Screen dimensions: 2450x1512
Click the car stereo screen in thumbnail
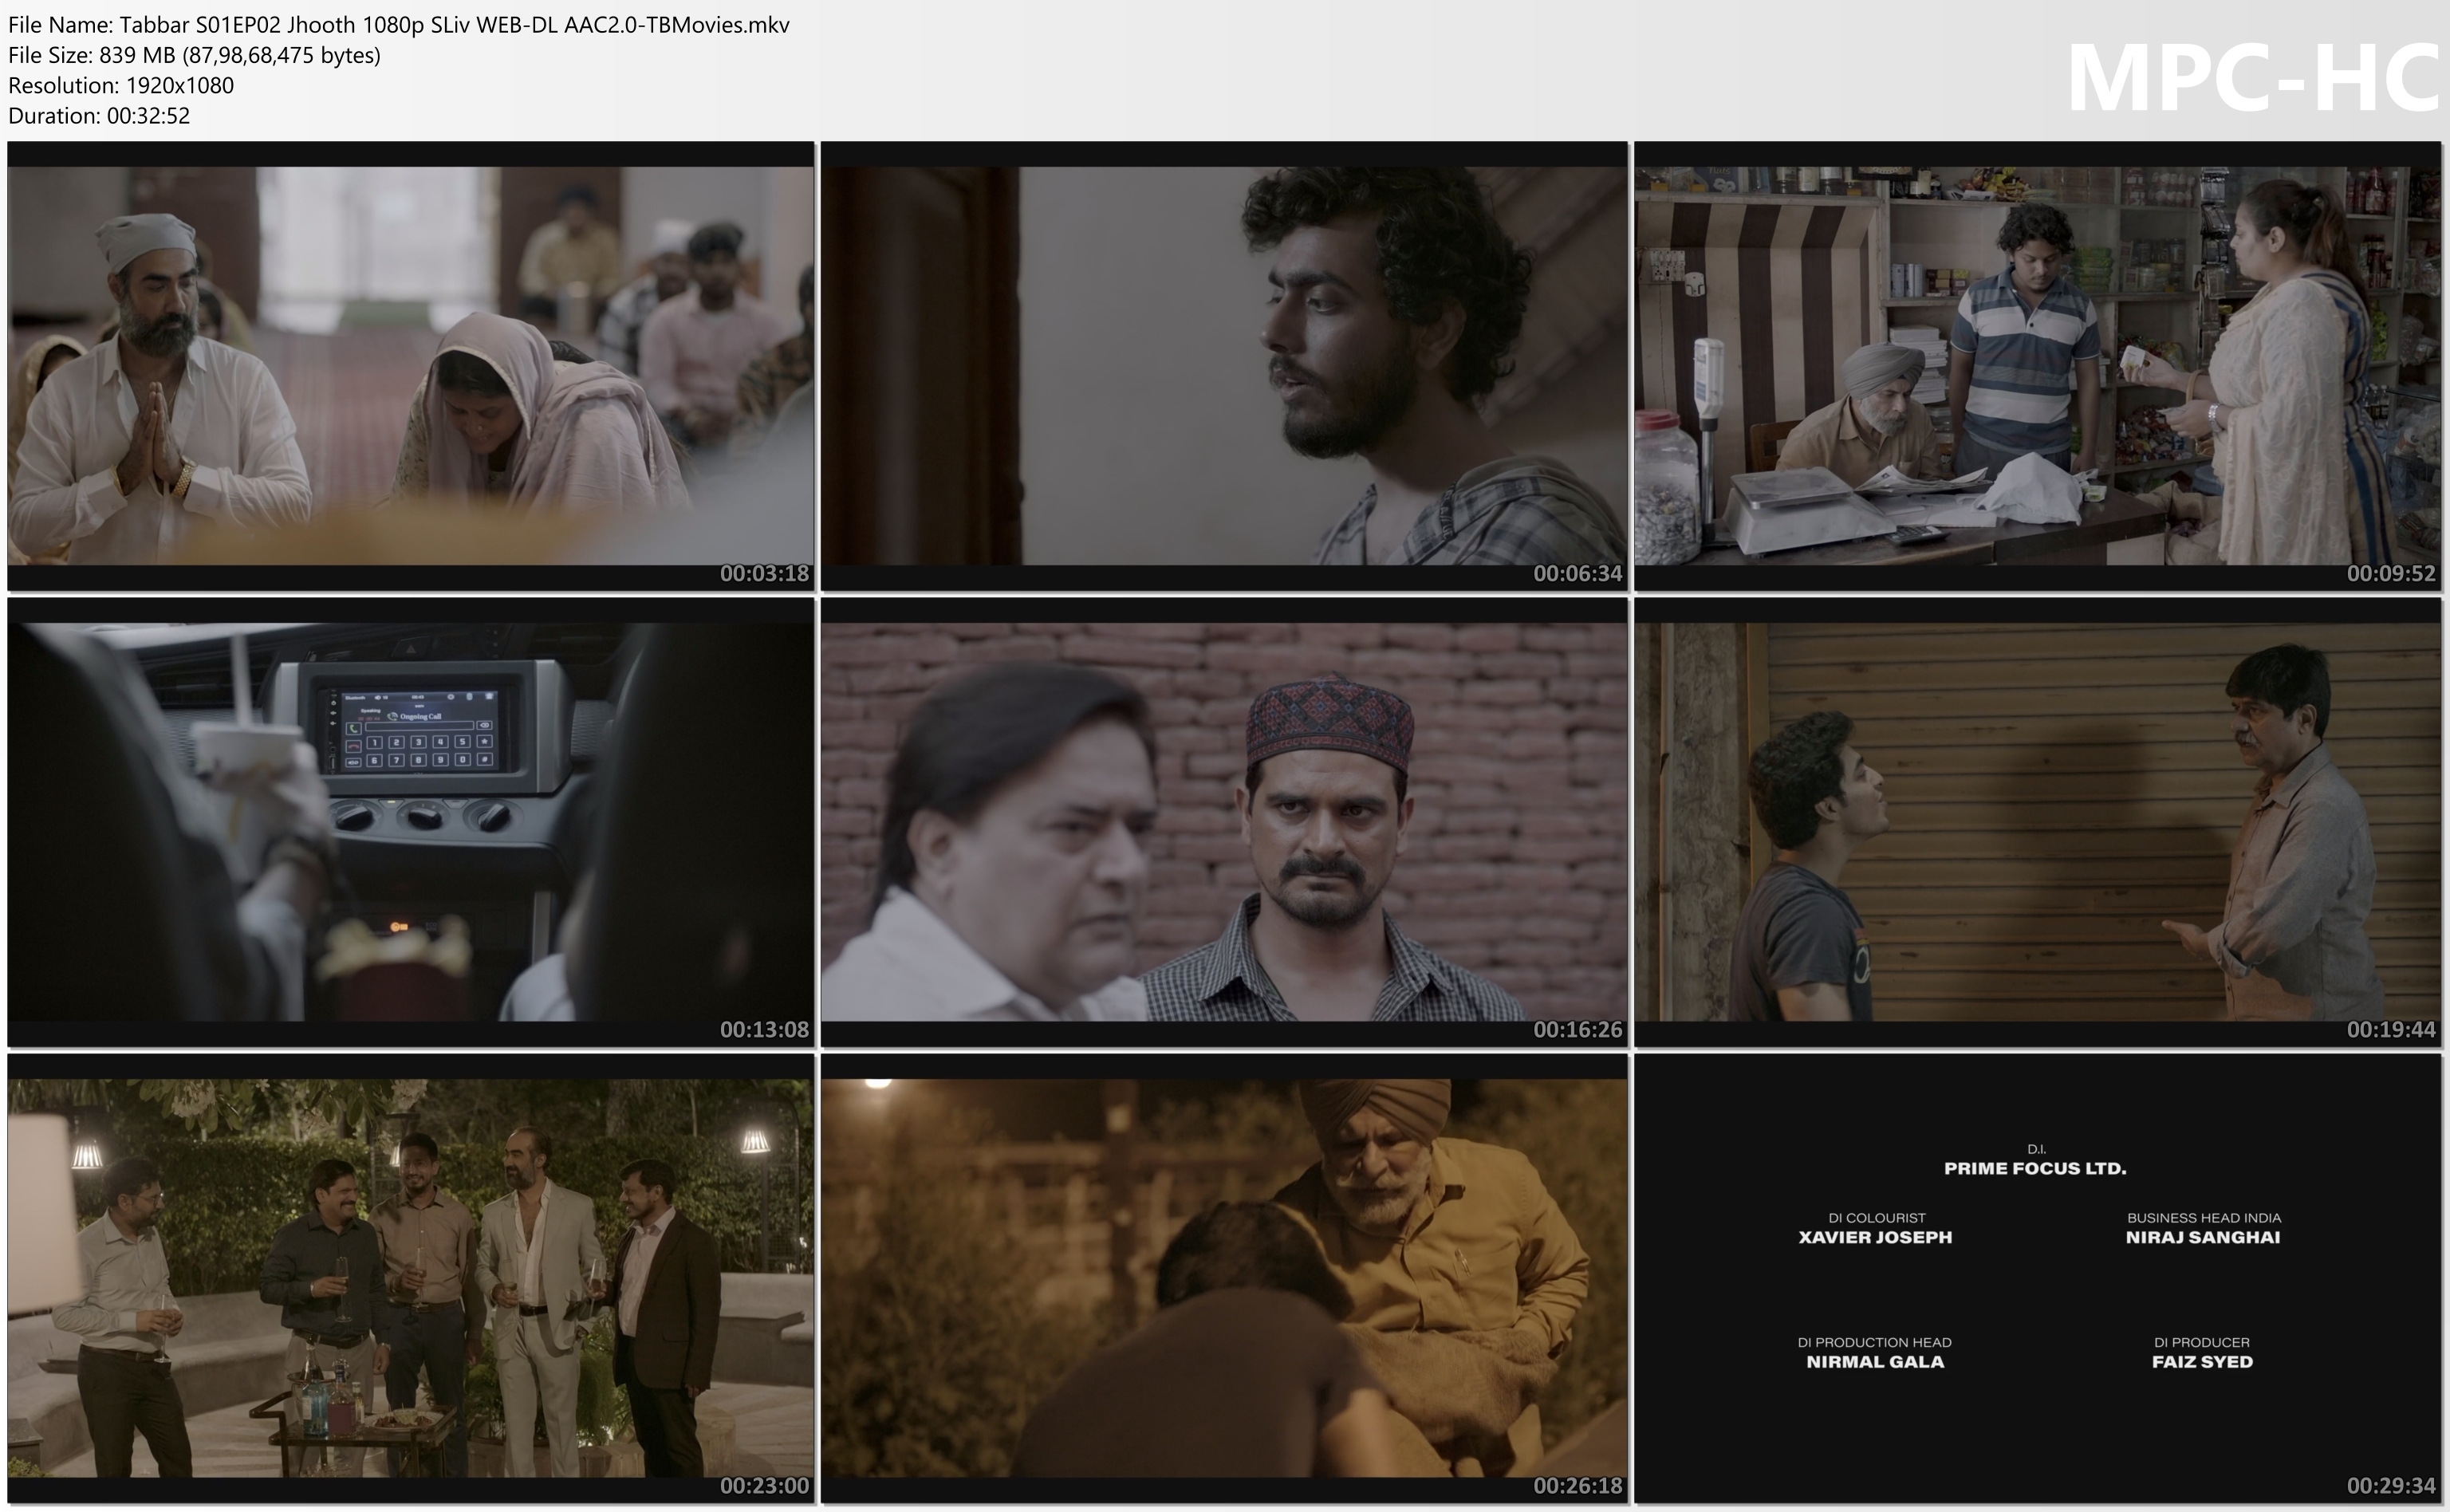pos(419,728)
